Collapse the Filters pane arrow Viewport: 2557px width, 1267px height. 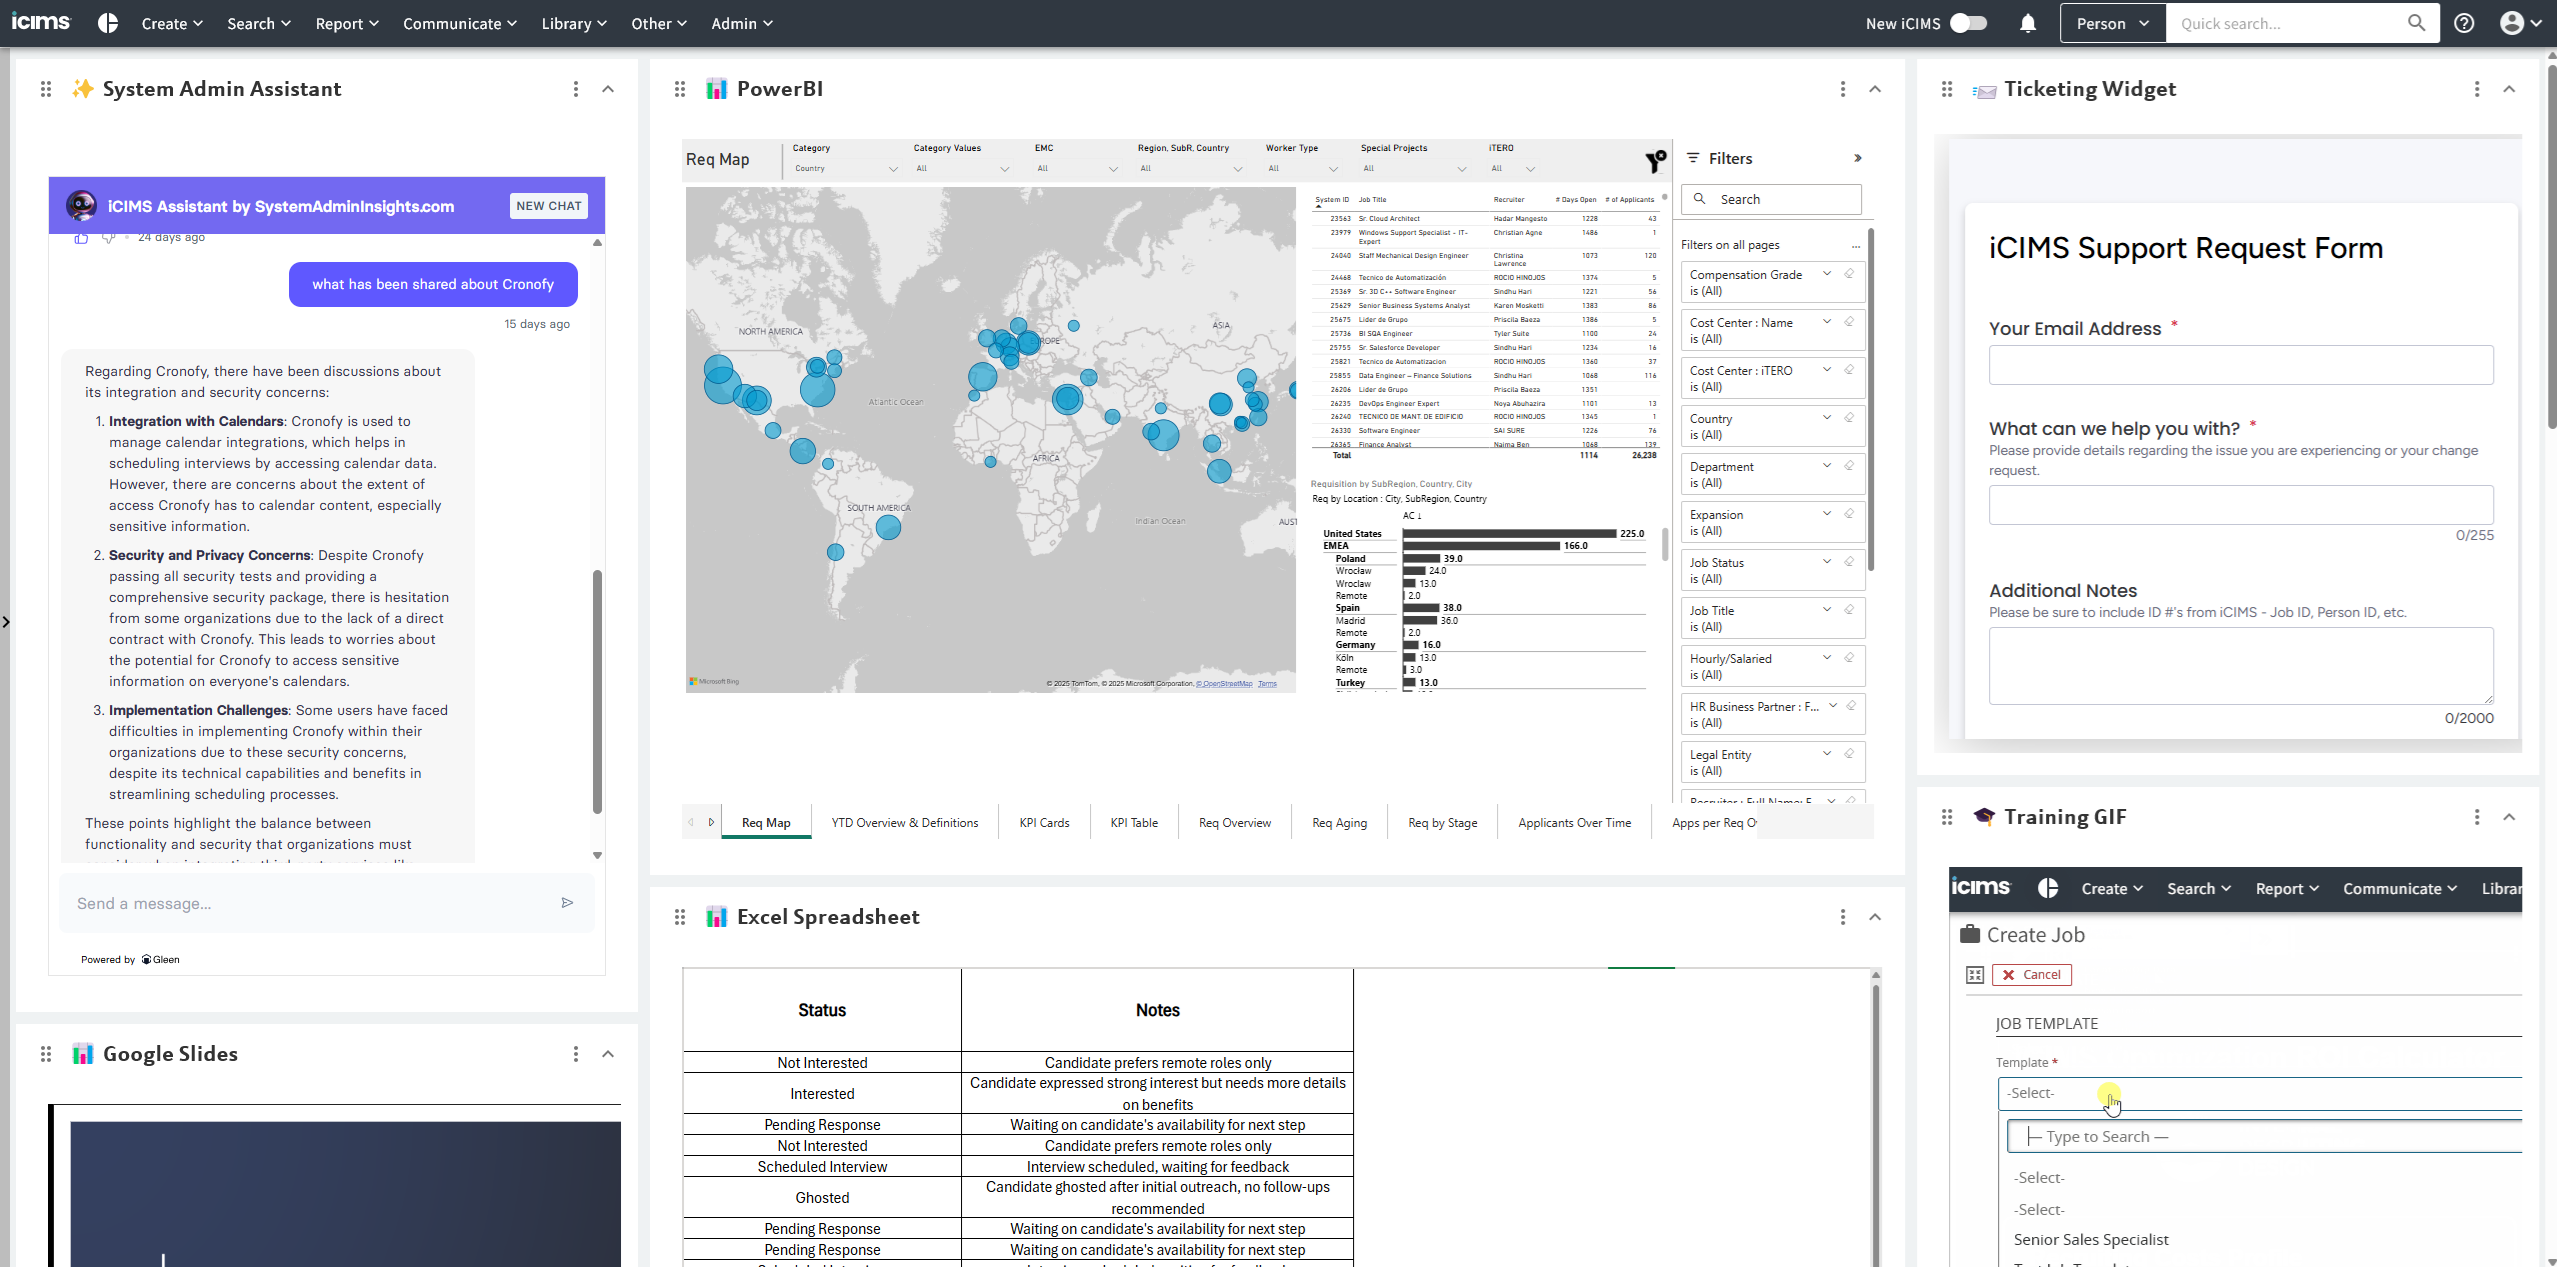[x=1858, y=158]
